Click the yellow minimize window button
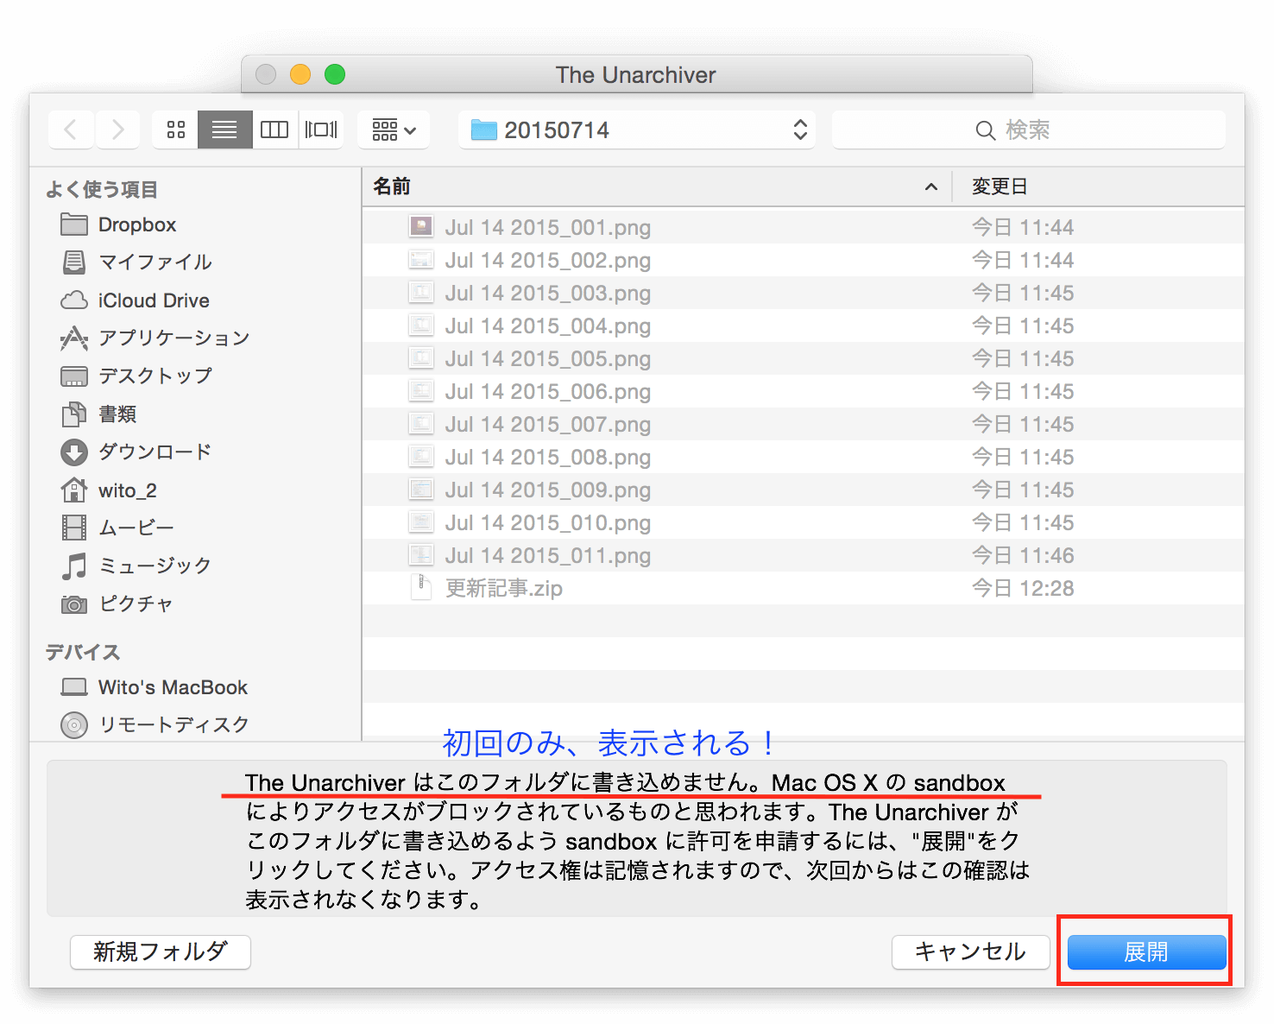Viewport: 1274px width, 1024px height. pos(300,74)
